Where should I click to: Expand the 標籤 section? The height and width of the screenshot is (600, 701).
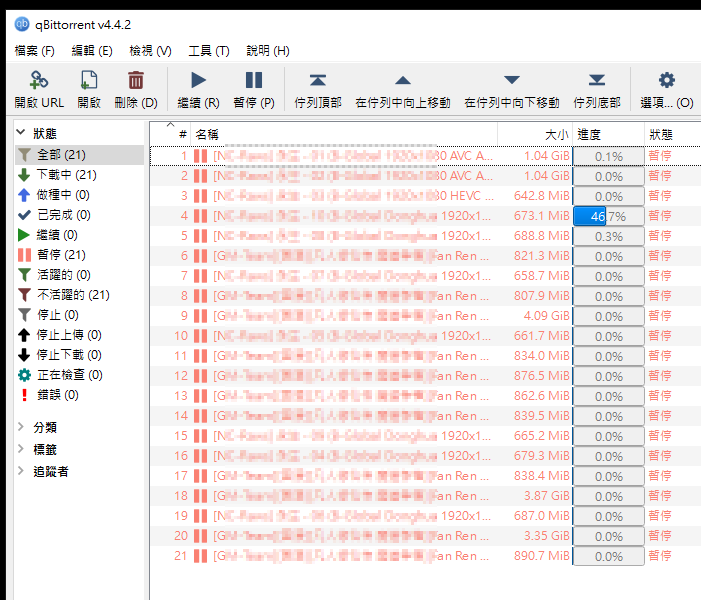pos(21,448)
